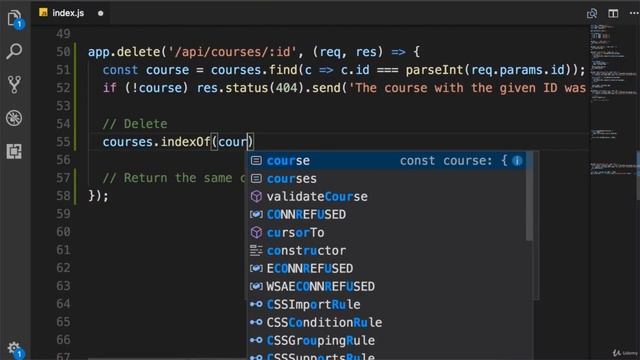The image size is (640, 360).
Task: Click 'courses.indexOf' on line 55
Action: coord(156,142)
